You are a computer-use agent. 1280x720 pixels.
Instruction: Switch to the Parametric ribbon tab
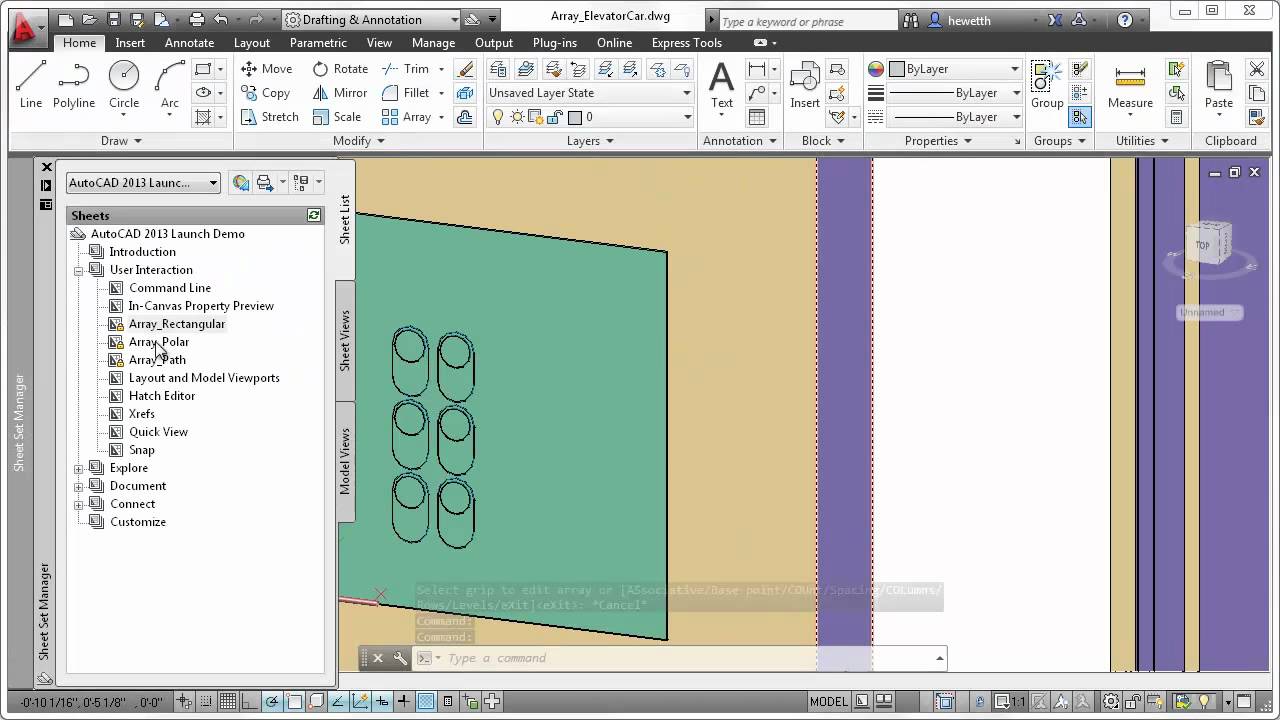coord(318,43)
